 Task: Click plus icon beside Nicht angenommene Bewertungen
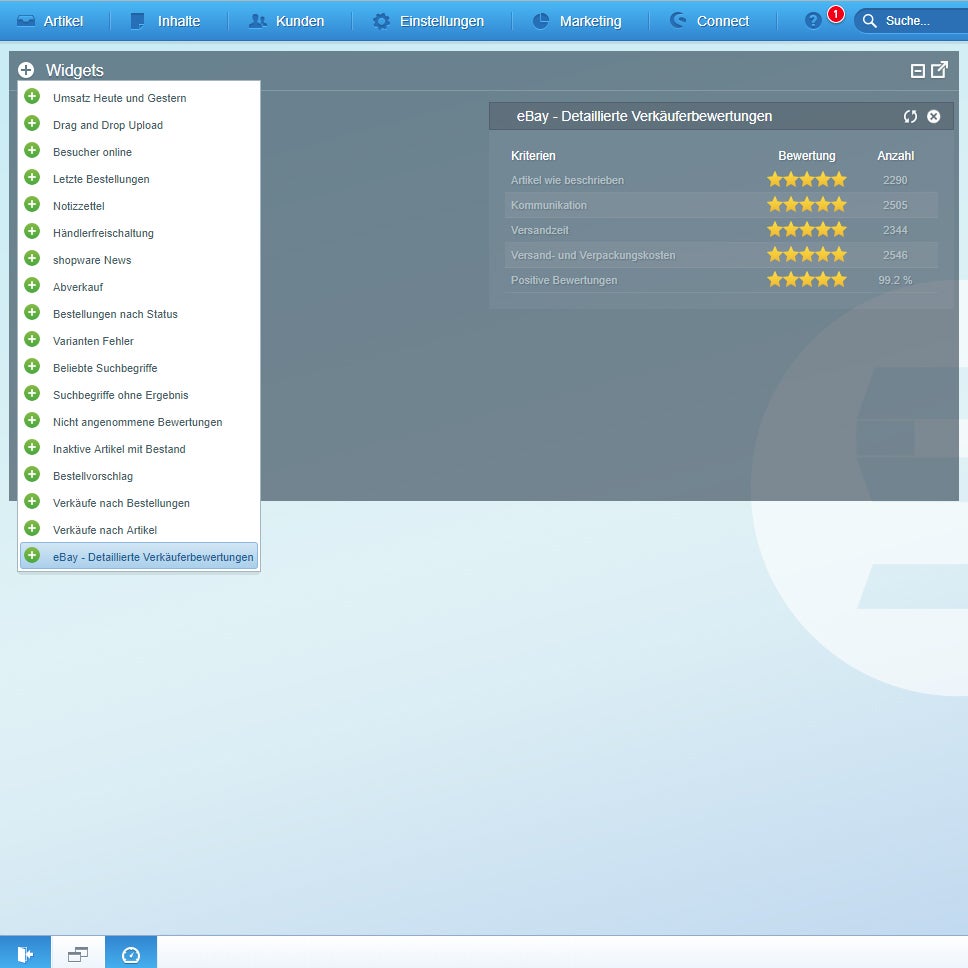[32, 420]
